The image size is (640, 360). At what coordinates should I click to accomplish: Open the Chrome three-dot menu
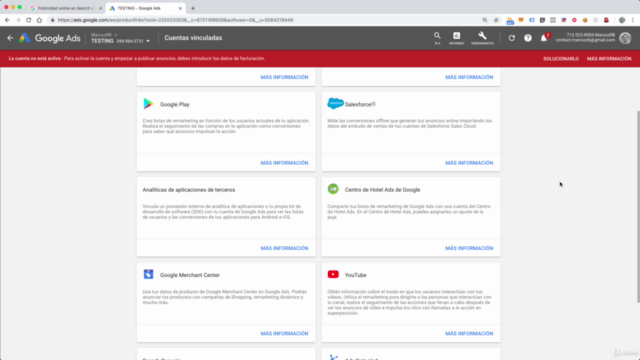point(633,20)
